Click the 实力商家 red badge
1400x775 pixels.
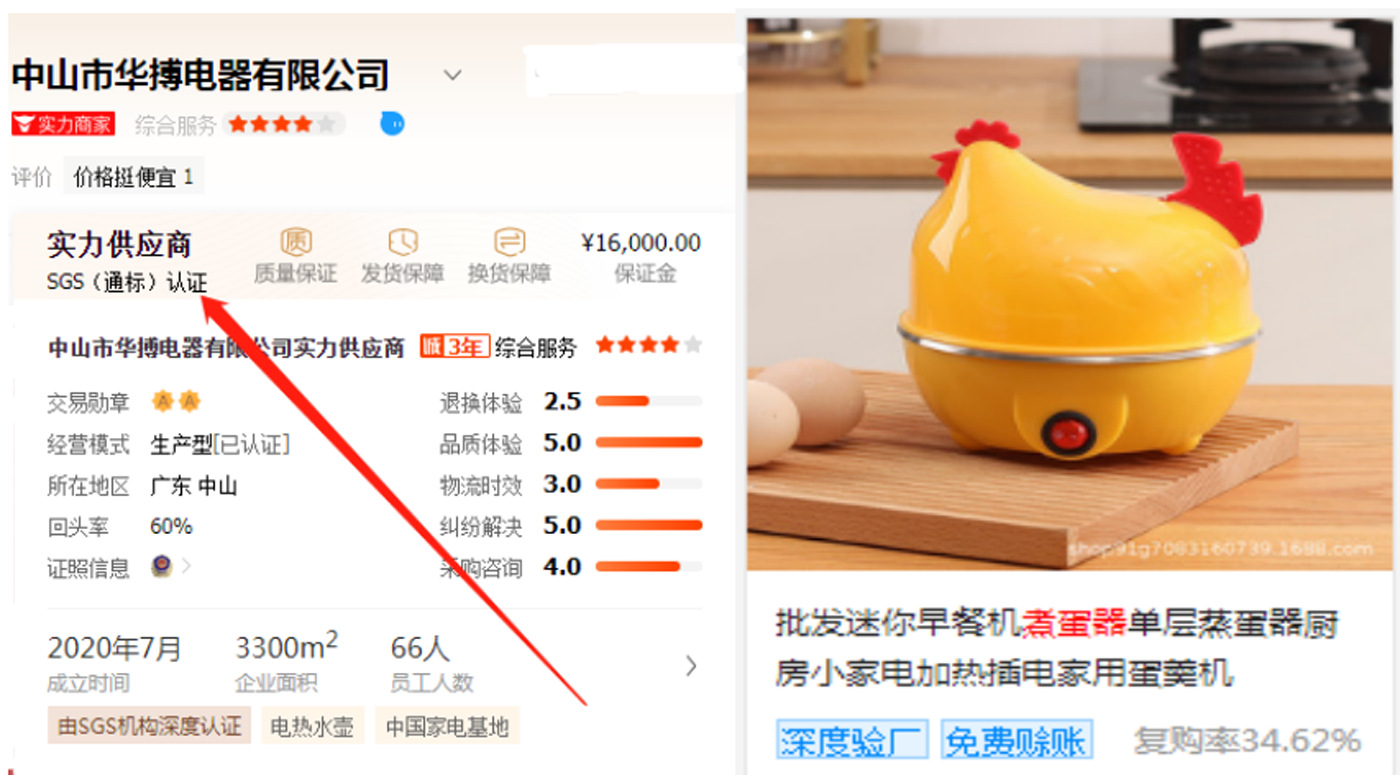[x=63, y=124]
